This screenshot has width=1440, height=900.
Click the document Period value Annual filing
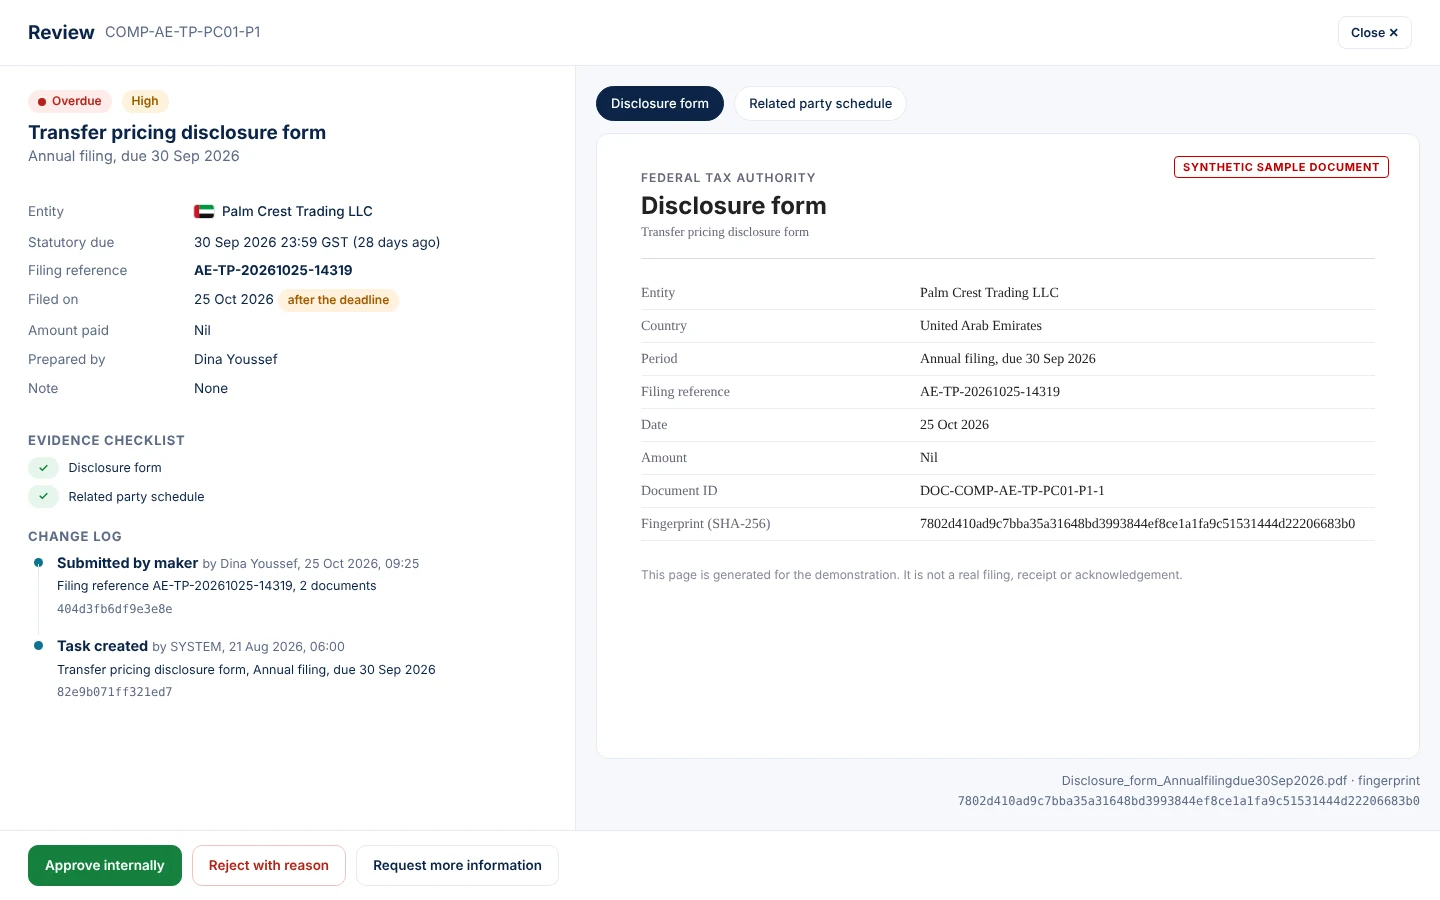tap(1008, 359)
